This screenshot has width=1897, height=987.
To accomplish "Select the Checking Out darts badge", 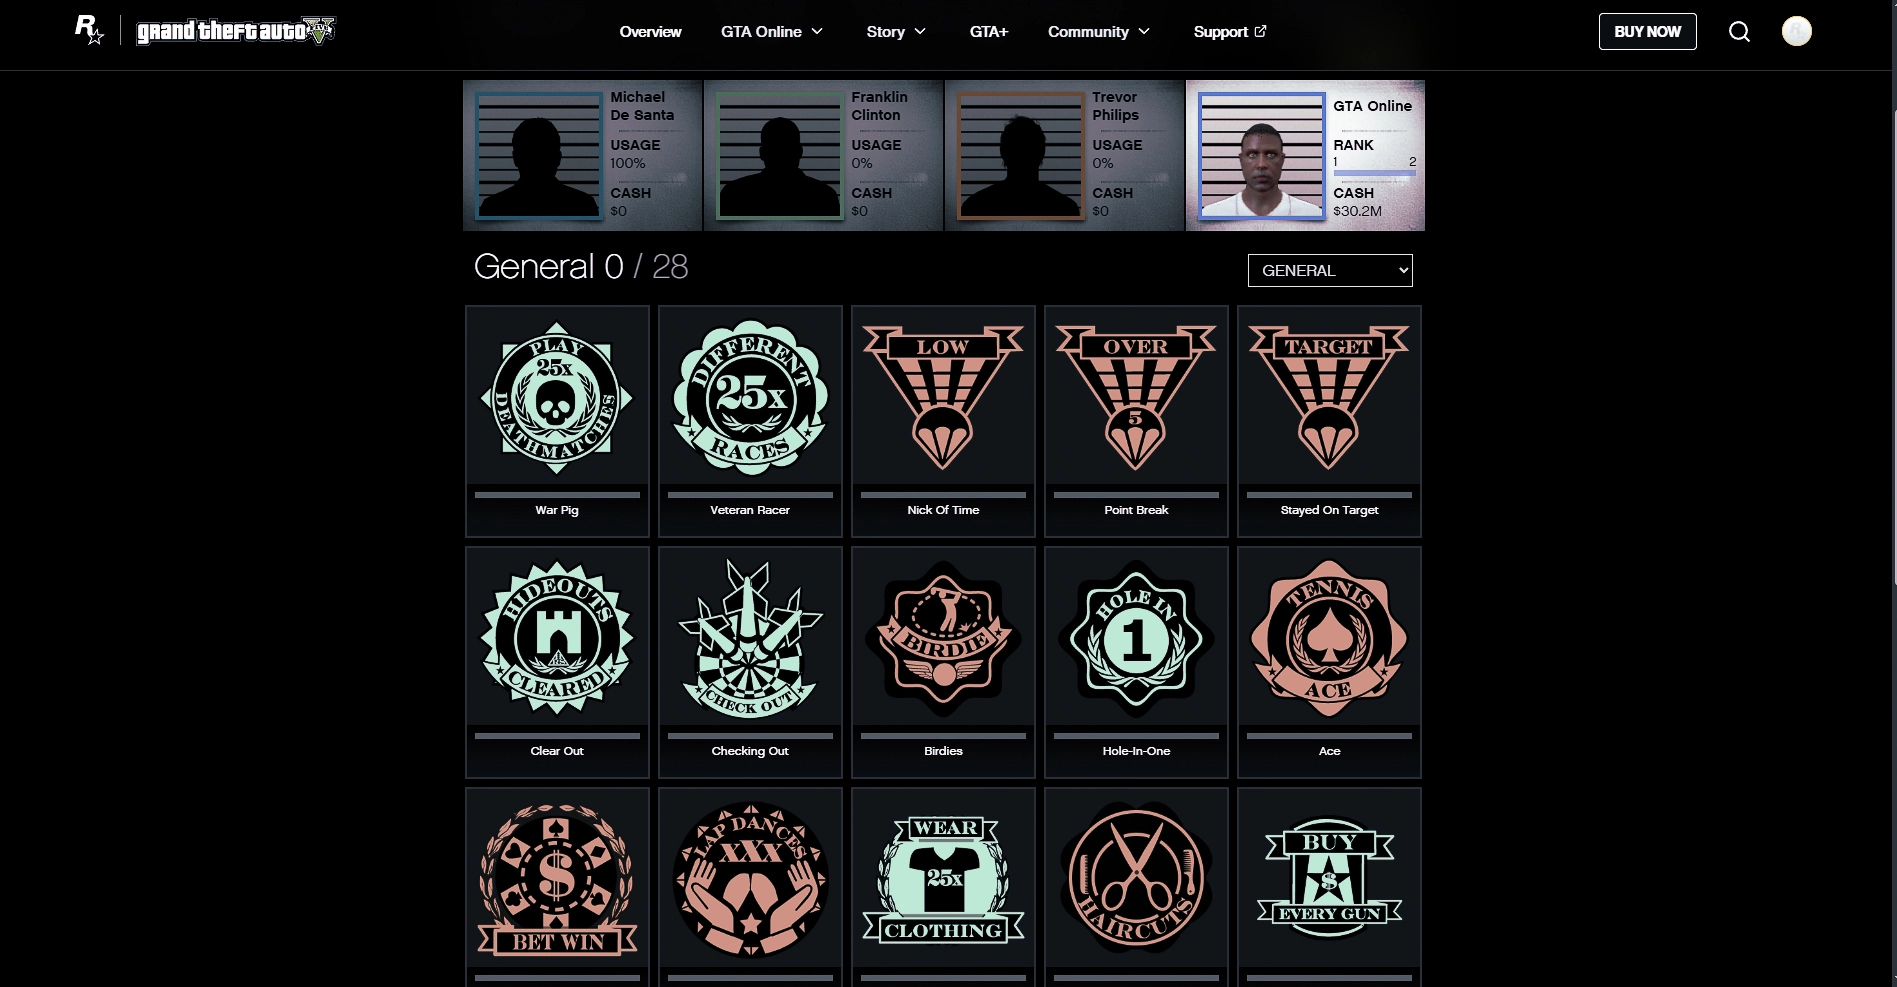I will coord(750,638).
